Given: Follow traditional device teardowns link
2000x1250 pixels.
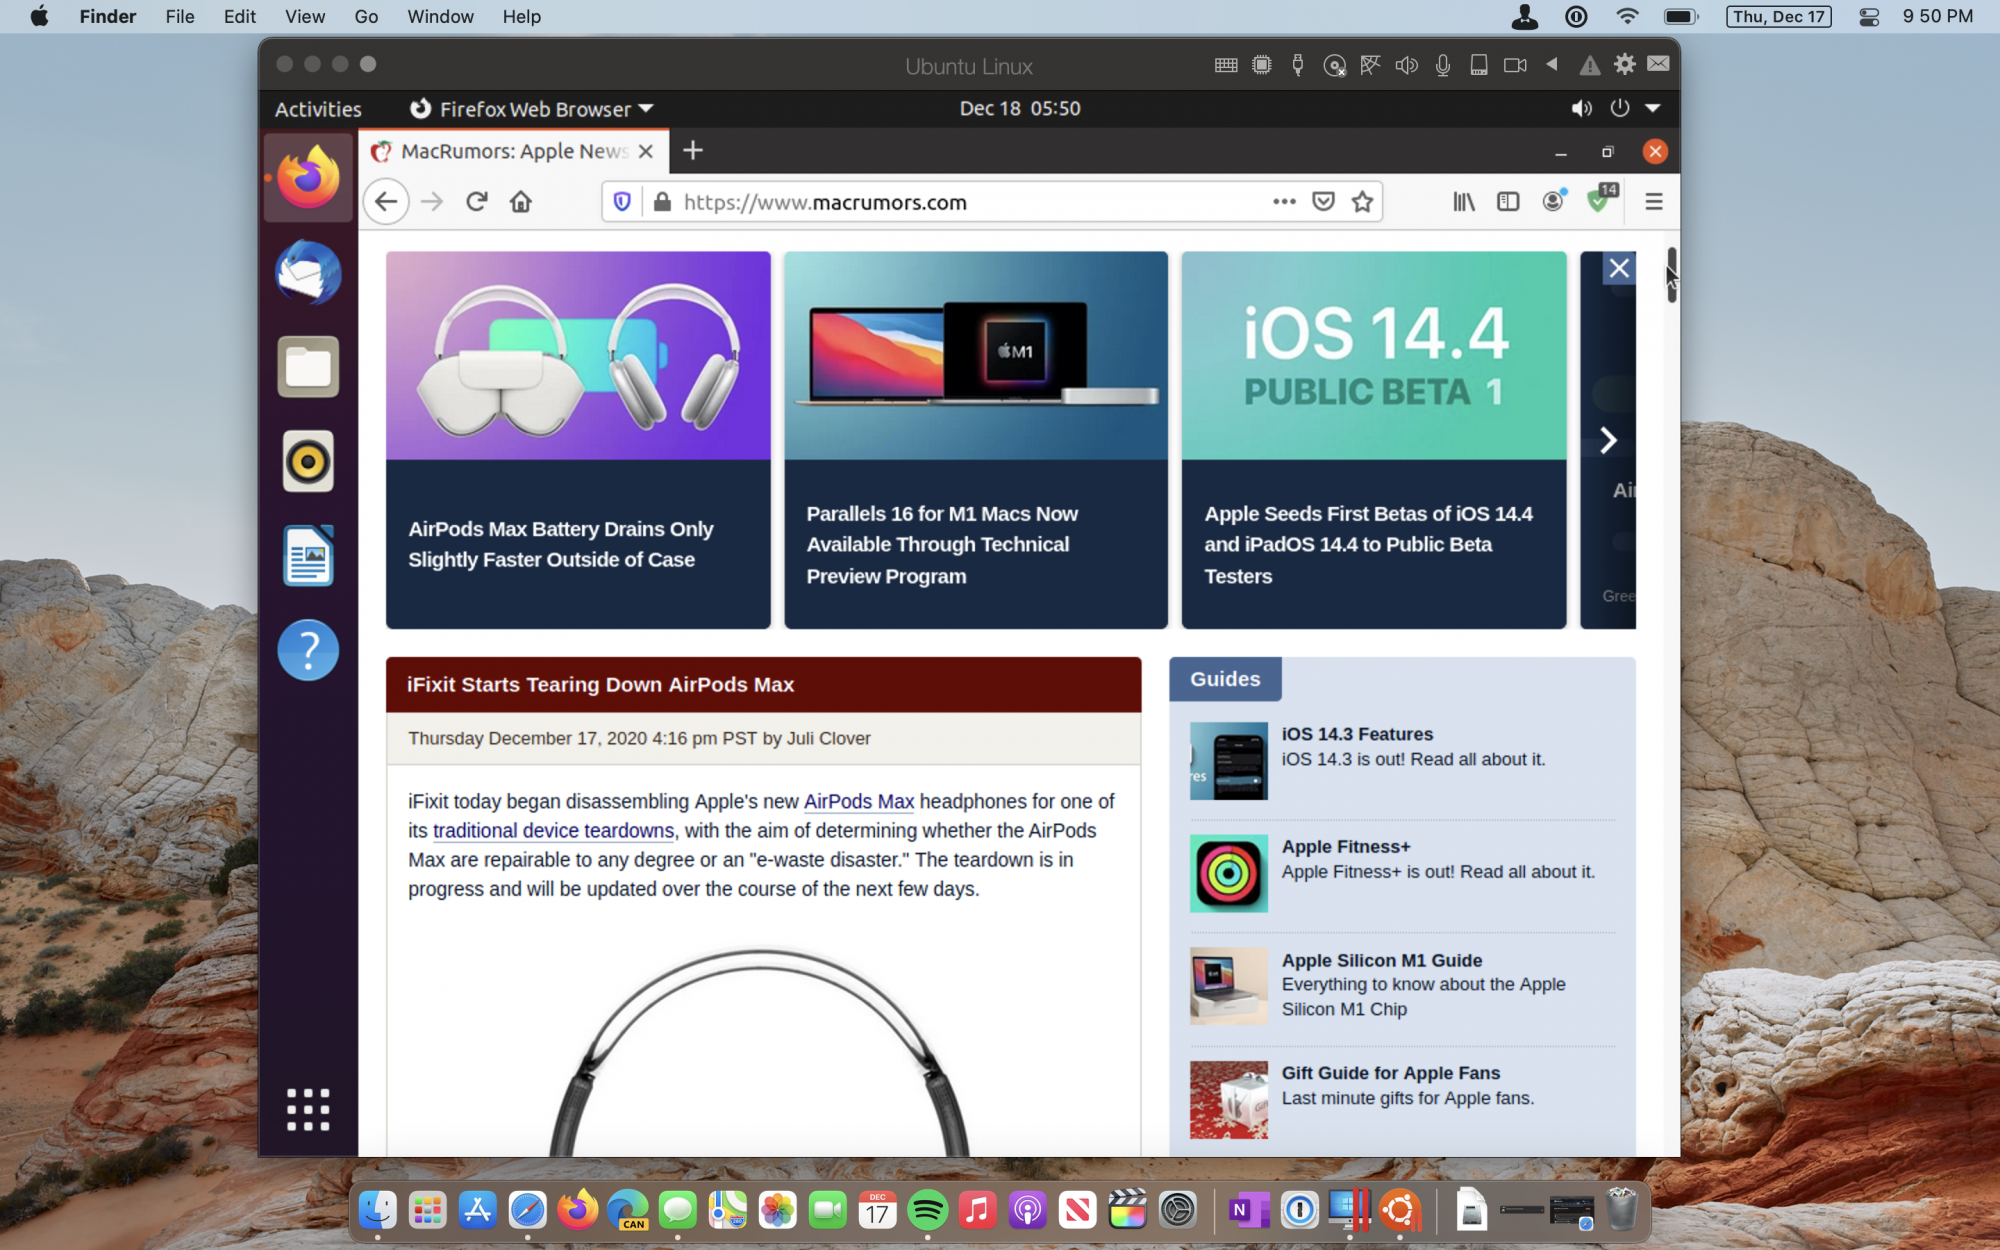Looking at the screenshot, I should [553, 831].
